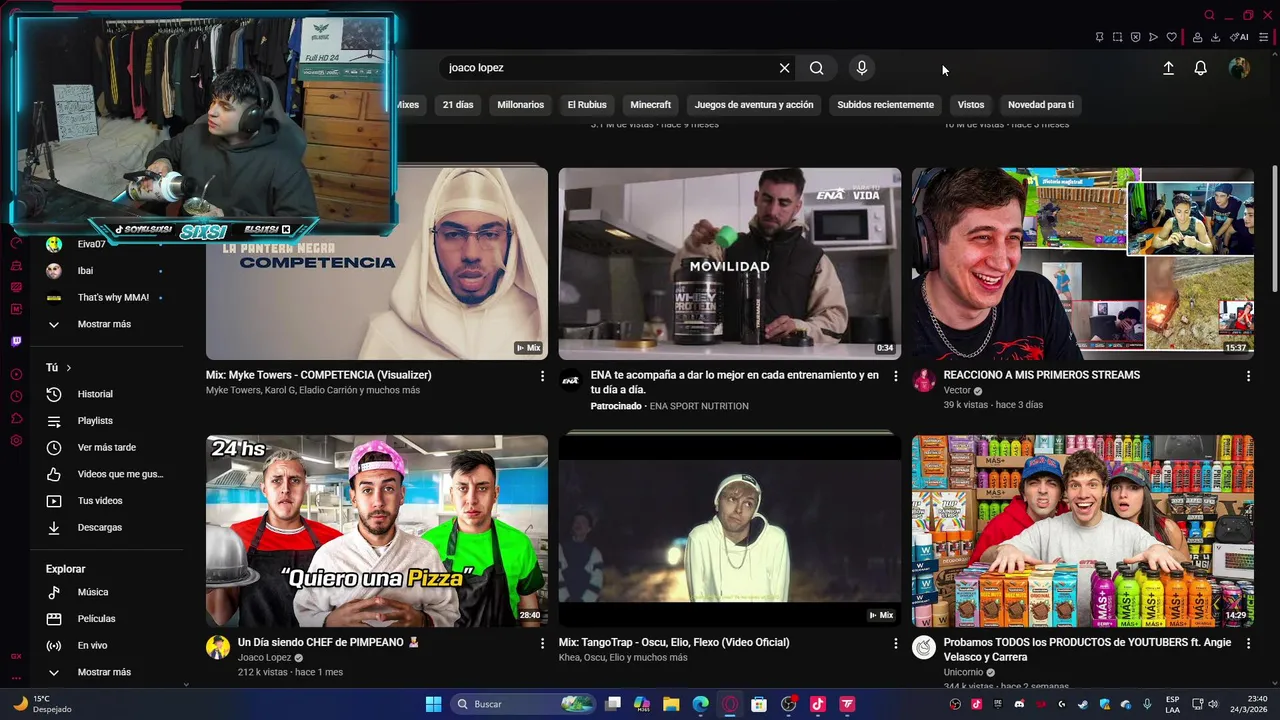Select the Subidos recientemente filter chip
The height and width of the screenshot is (720, 1280).
[885, 105]
